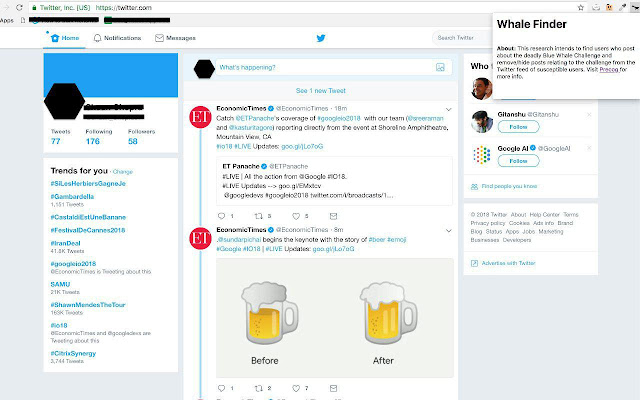
Task: Click the profile avatar hexagon in sidebar
Action: coord(64,101)
